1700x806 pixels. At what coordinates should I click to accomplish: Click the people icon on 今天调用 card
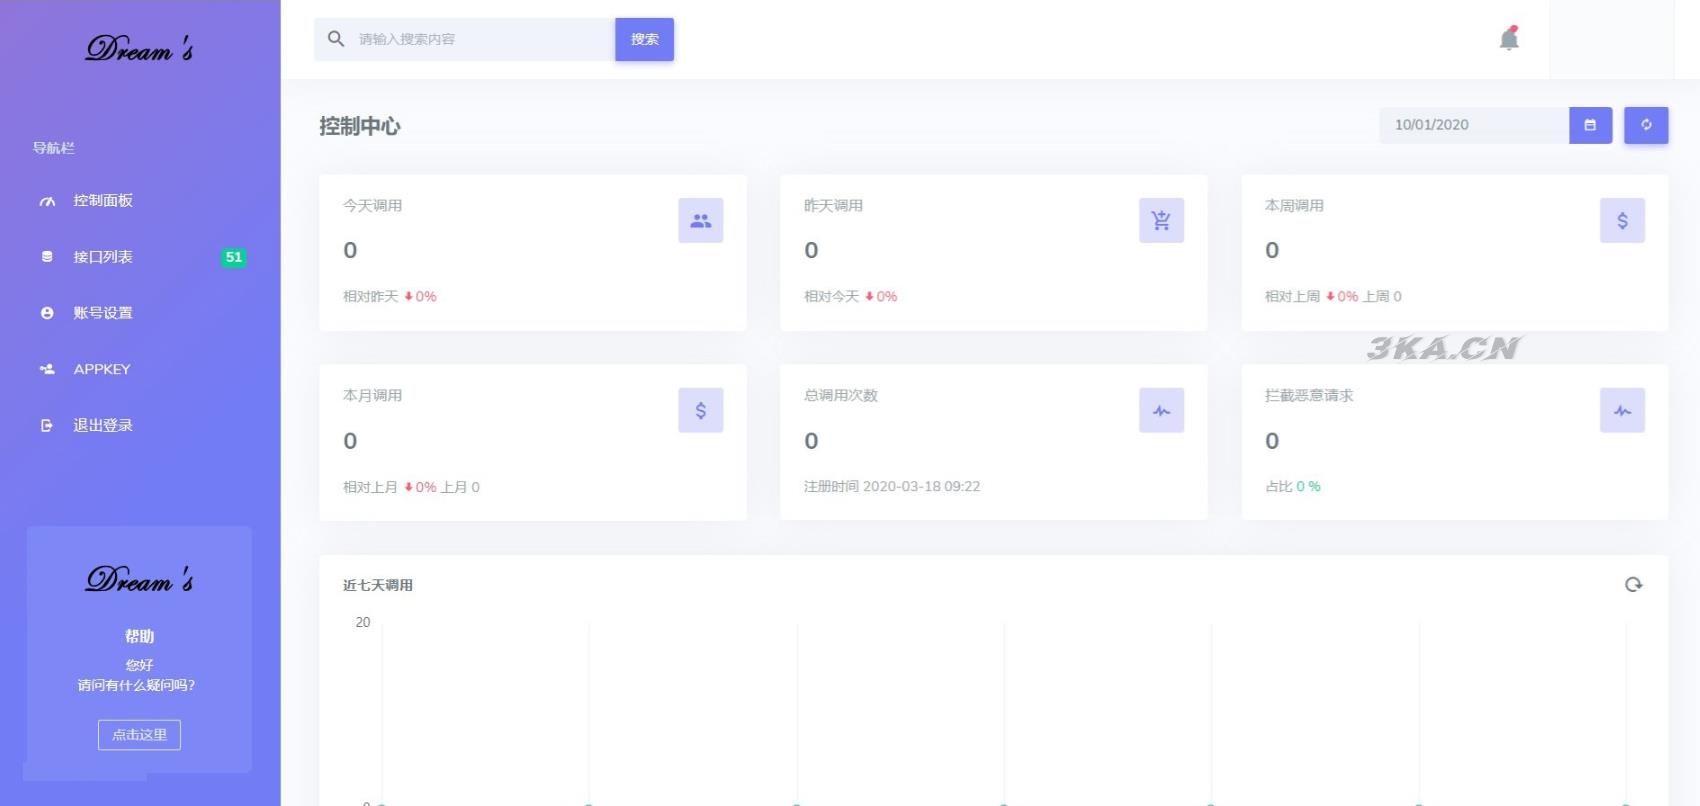point(700,220)
